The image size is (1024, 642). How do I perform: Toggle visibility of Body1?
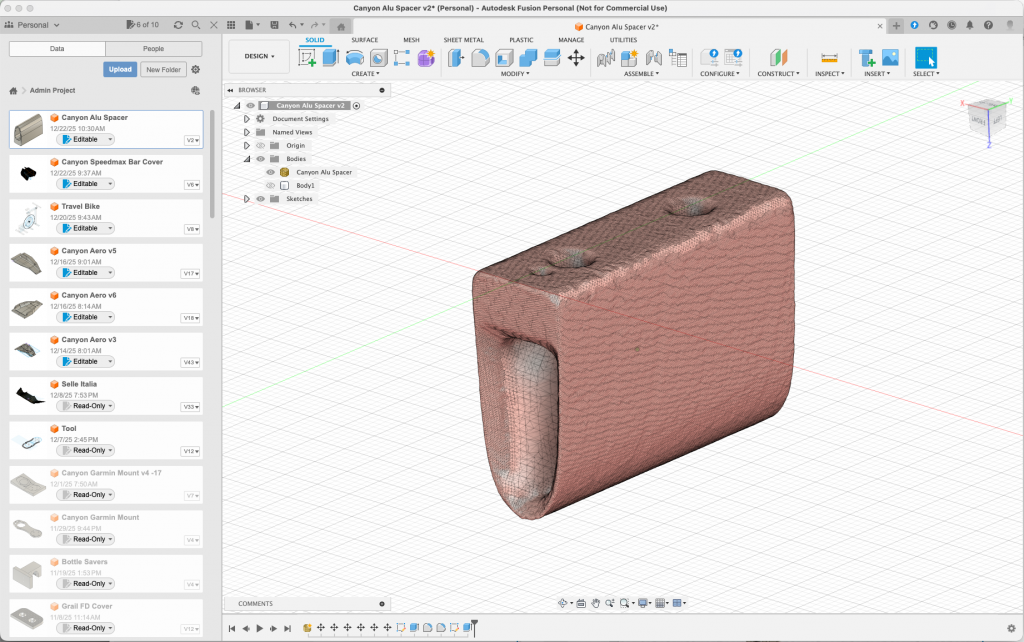tap(270, 185)
